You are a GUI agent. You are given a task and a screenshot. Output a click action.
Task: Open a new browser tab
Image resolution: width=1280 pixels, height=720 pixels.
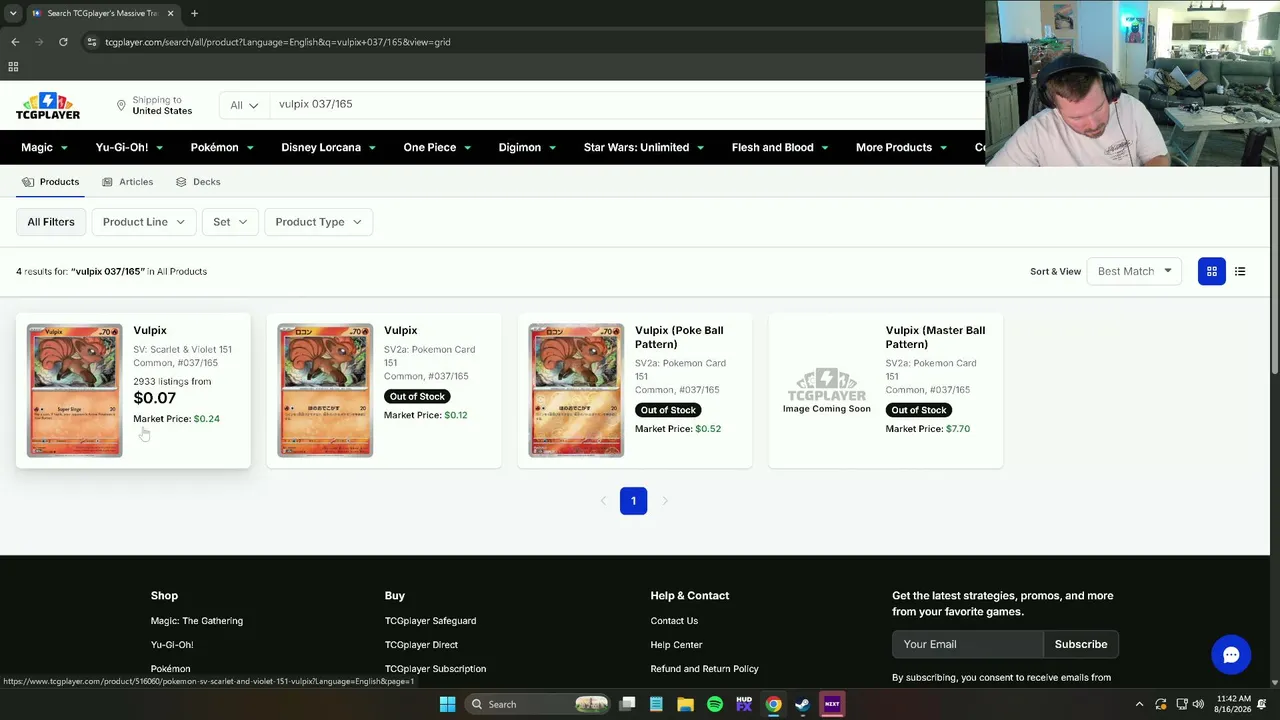click(194, 13)
